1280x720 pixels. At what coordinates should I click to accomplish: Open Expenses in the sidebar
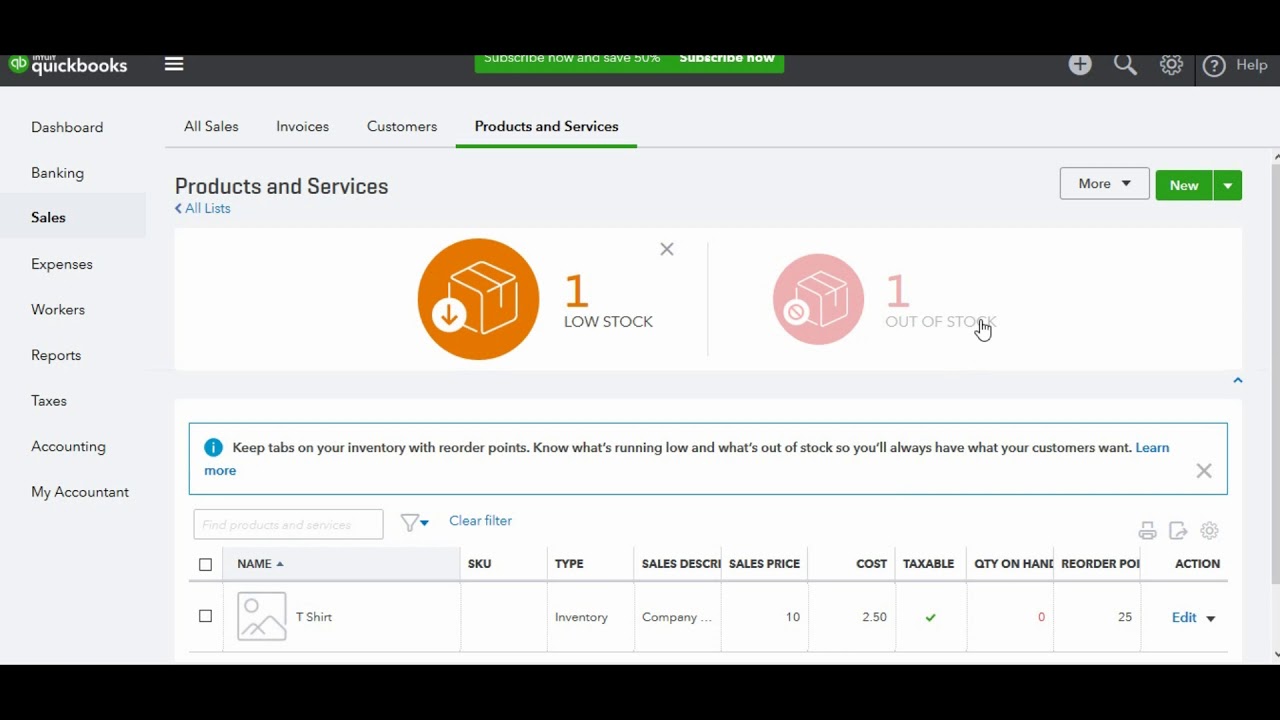point(62,264)
